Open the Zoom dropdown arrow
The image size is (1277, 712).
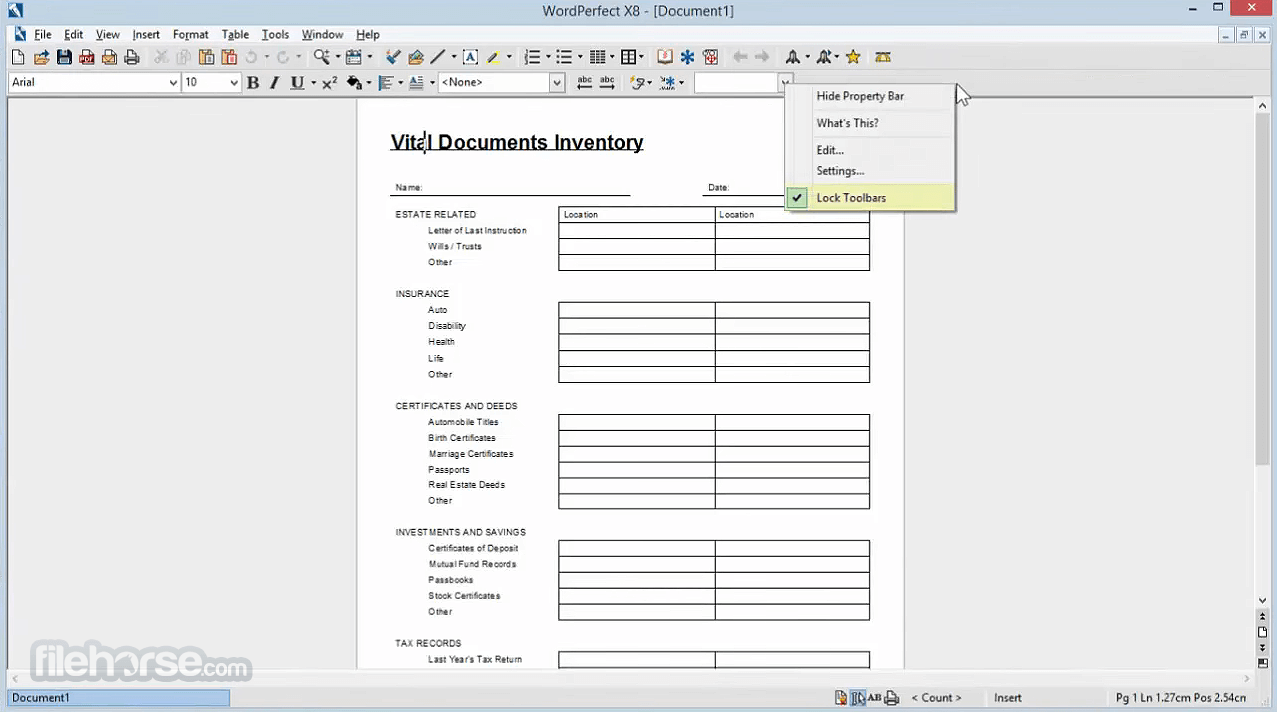pyautogui.click(x=337, y=58)
